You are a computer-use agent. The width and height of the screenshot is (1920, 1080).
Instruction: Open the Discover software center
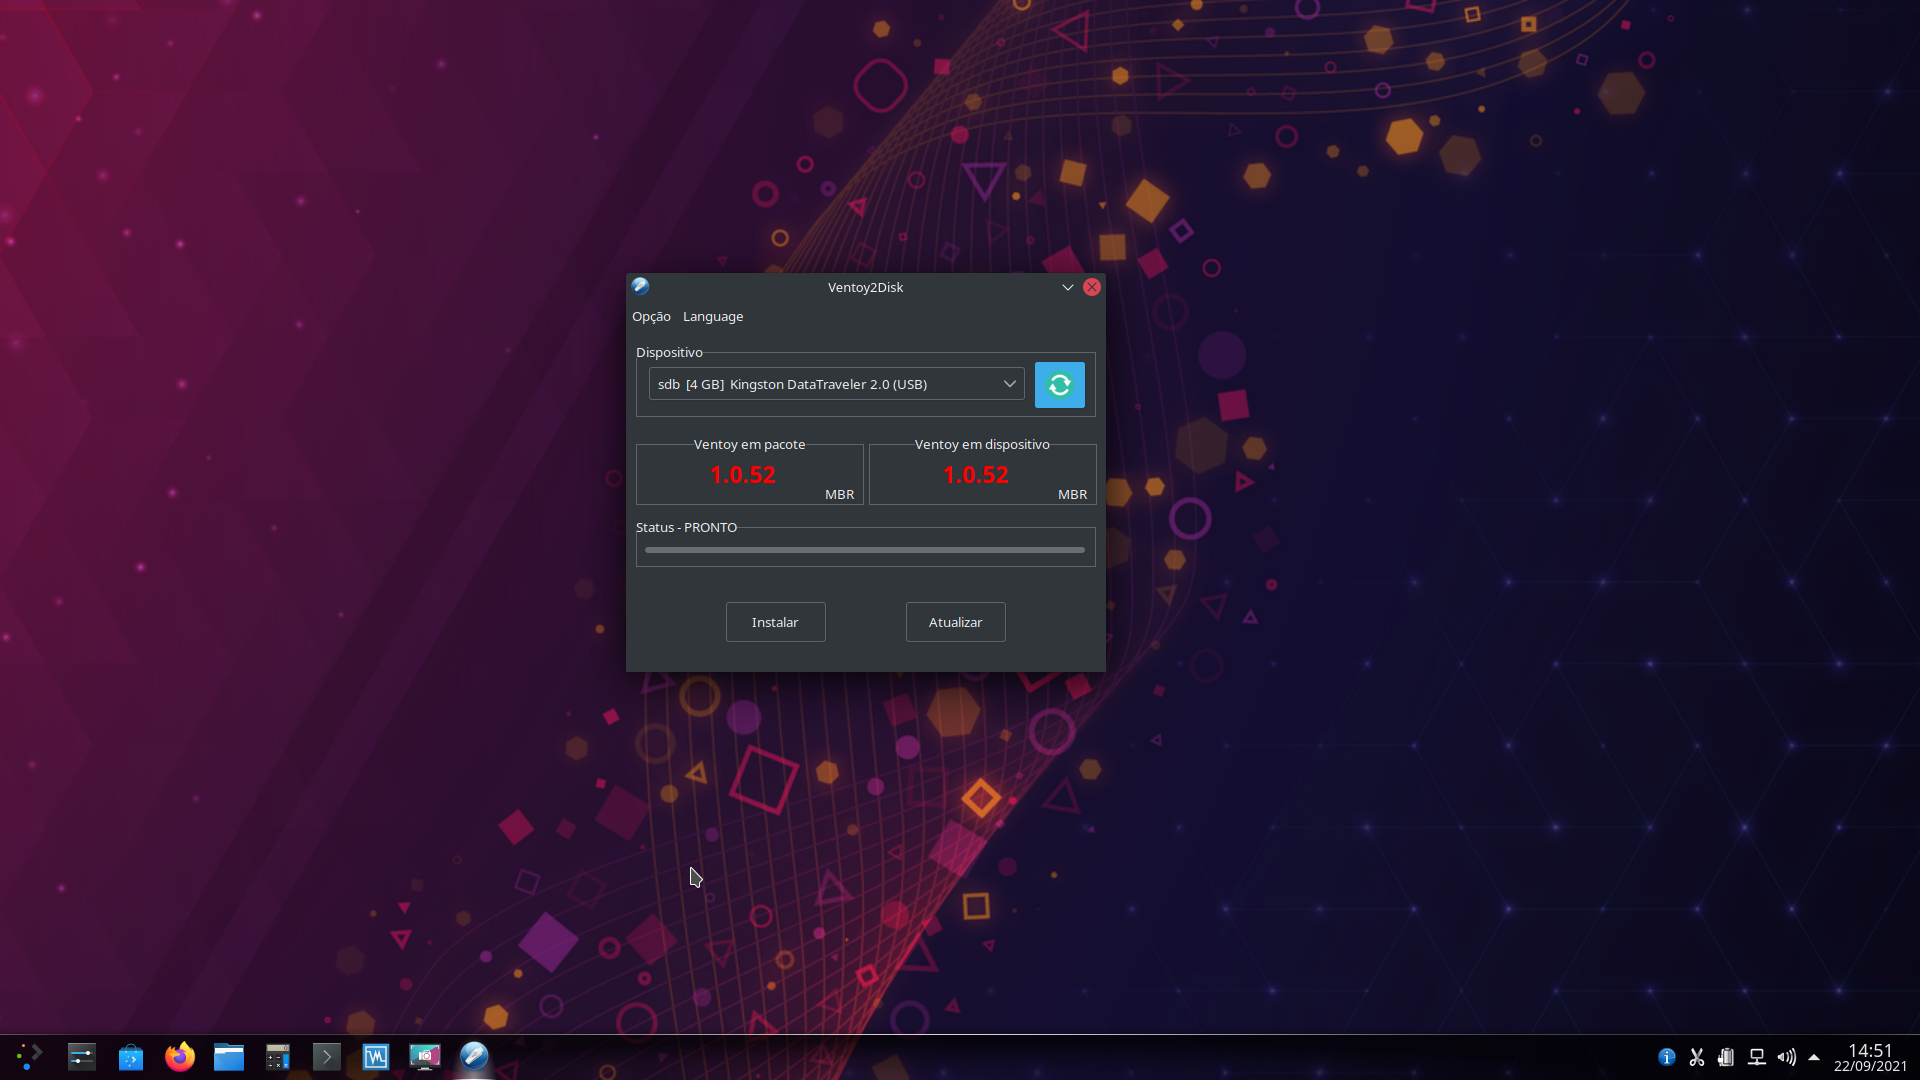131,1056
